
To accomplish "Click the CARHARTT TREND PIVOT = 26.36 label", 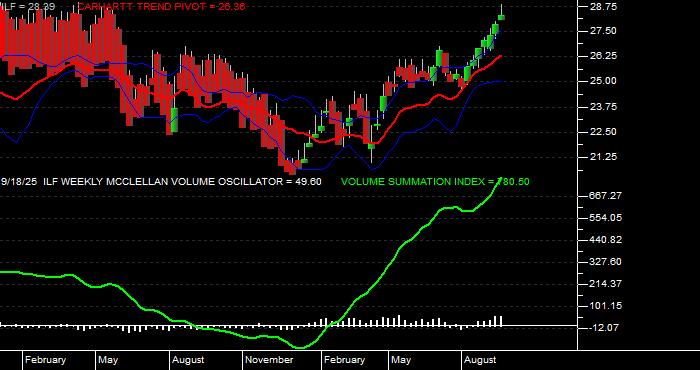I will 162,6.
